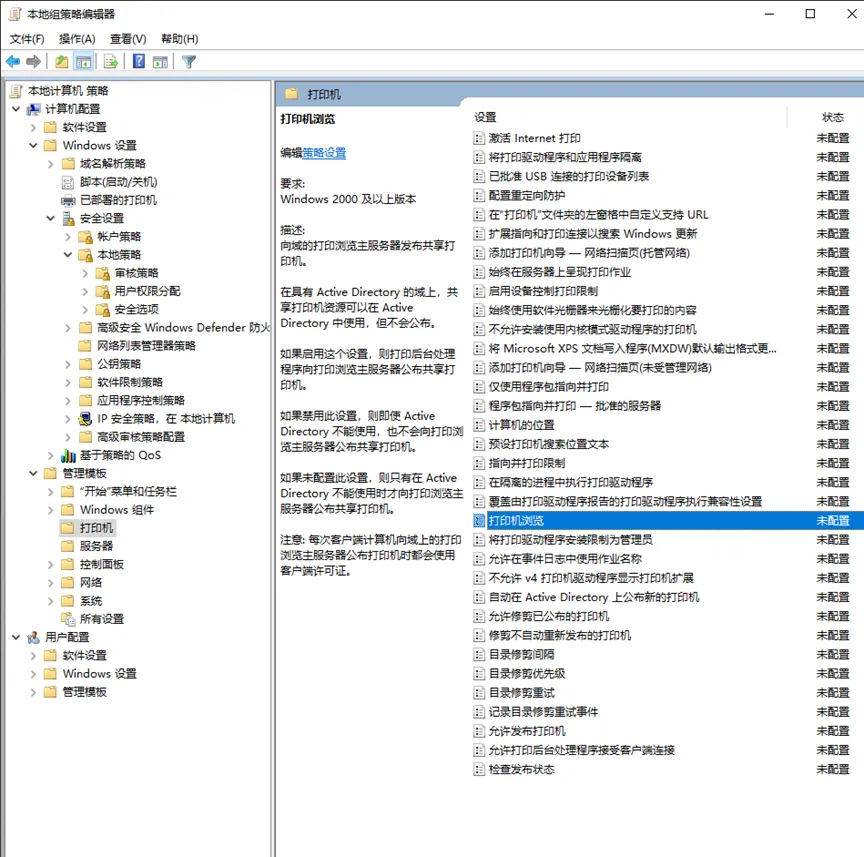Open the Export List toolbar icon

[110, 61]
